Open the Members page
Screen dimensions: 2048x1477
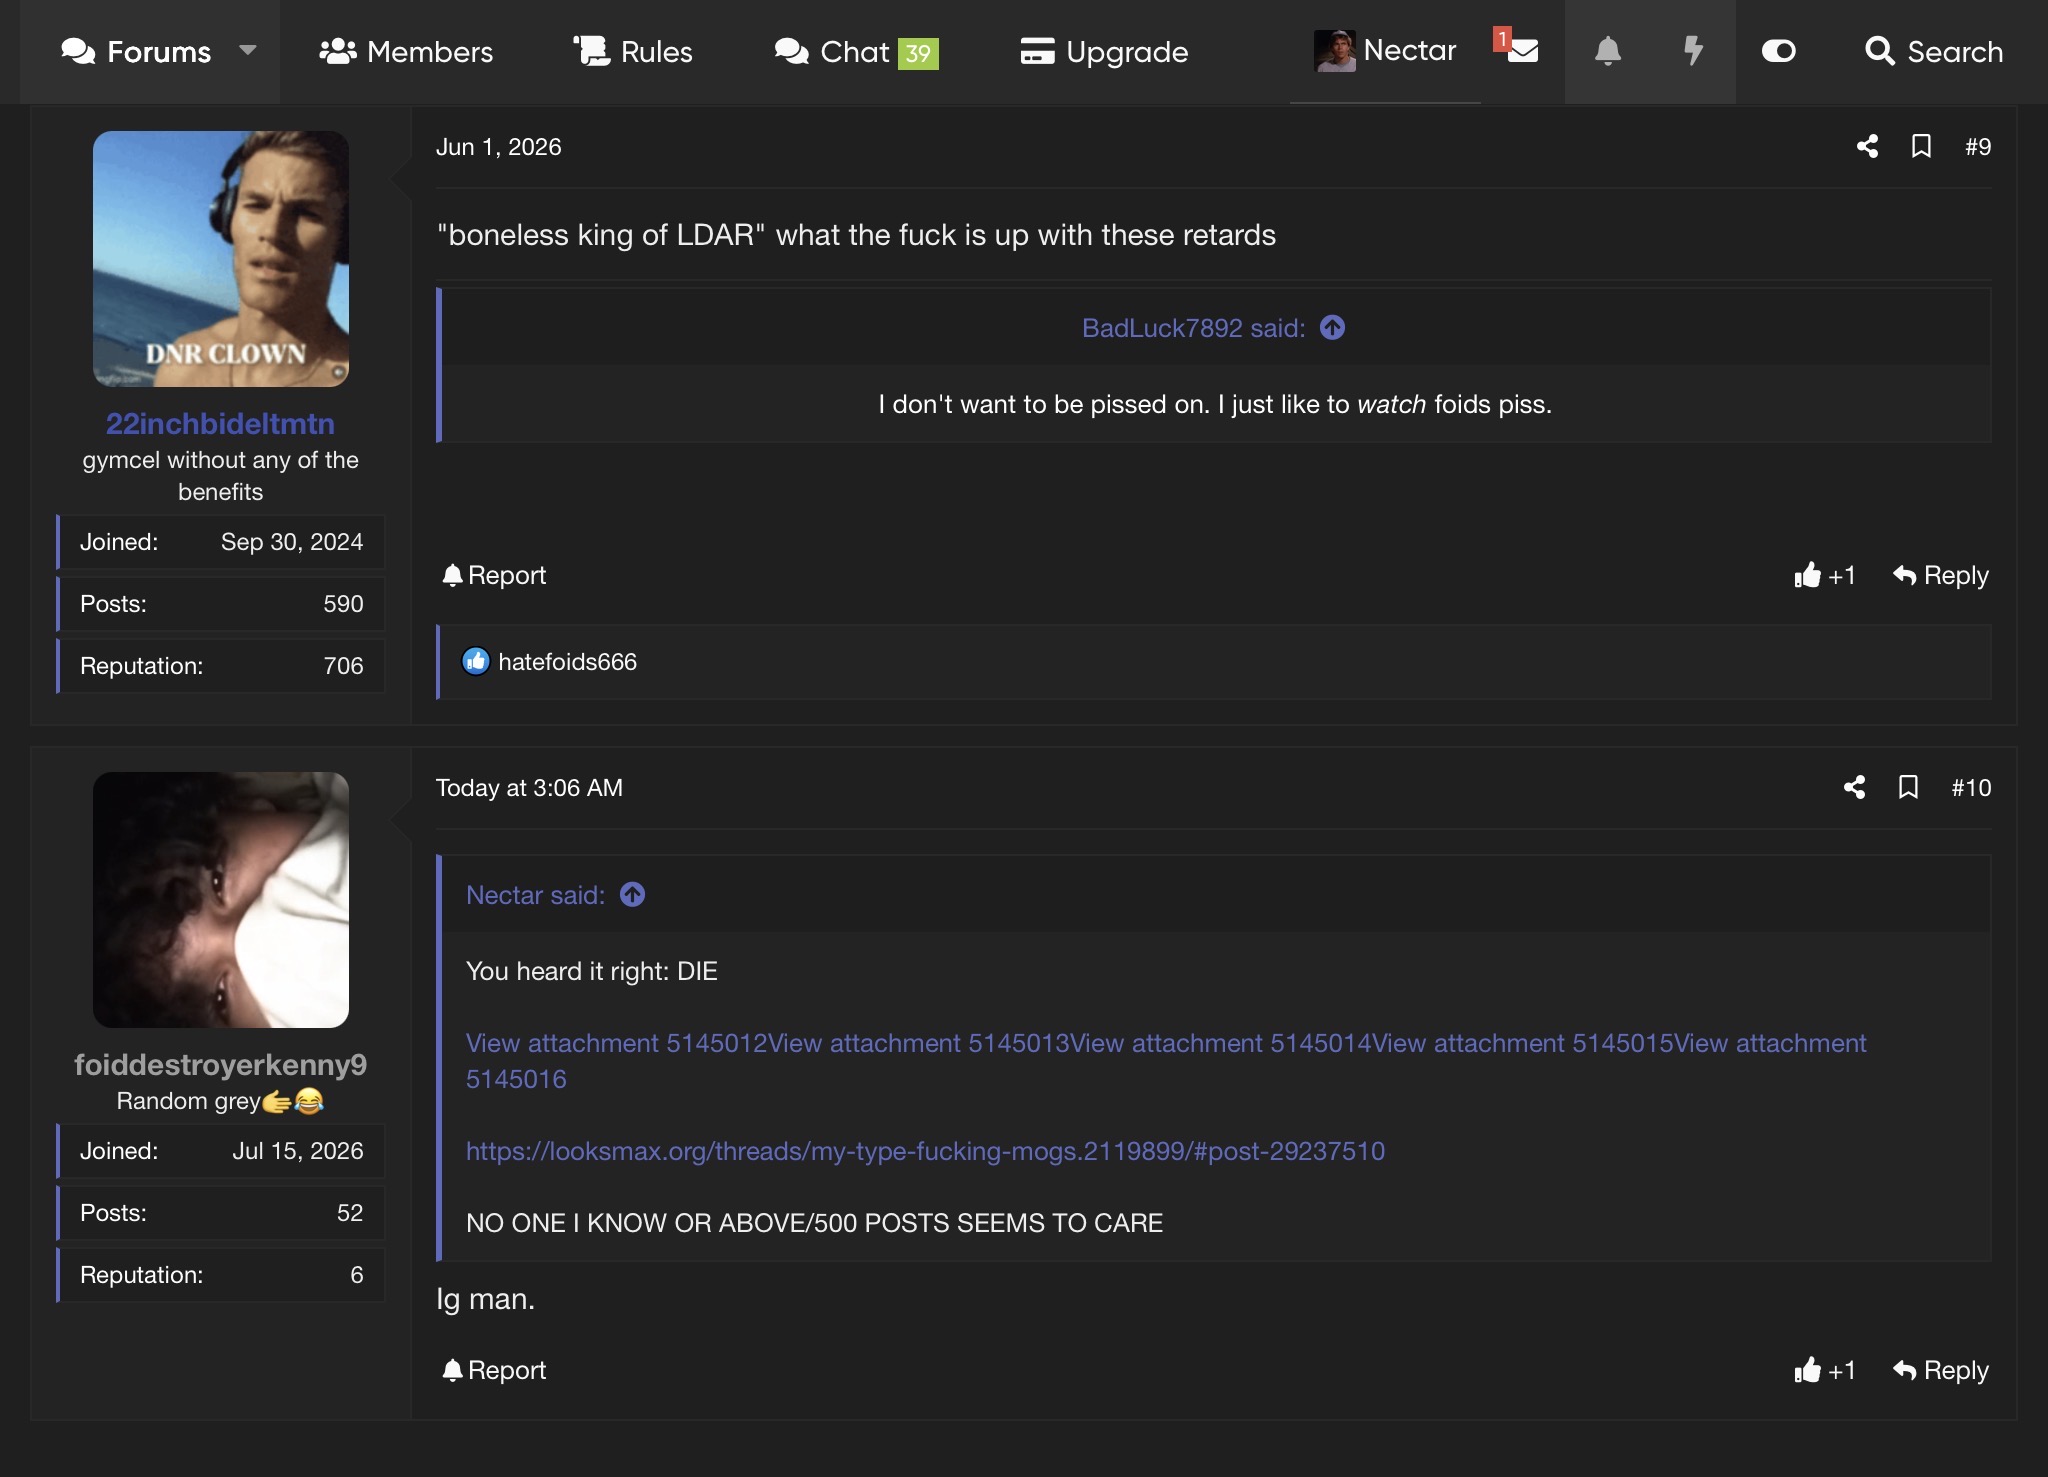[x=406, y=52]
